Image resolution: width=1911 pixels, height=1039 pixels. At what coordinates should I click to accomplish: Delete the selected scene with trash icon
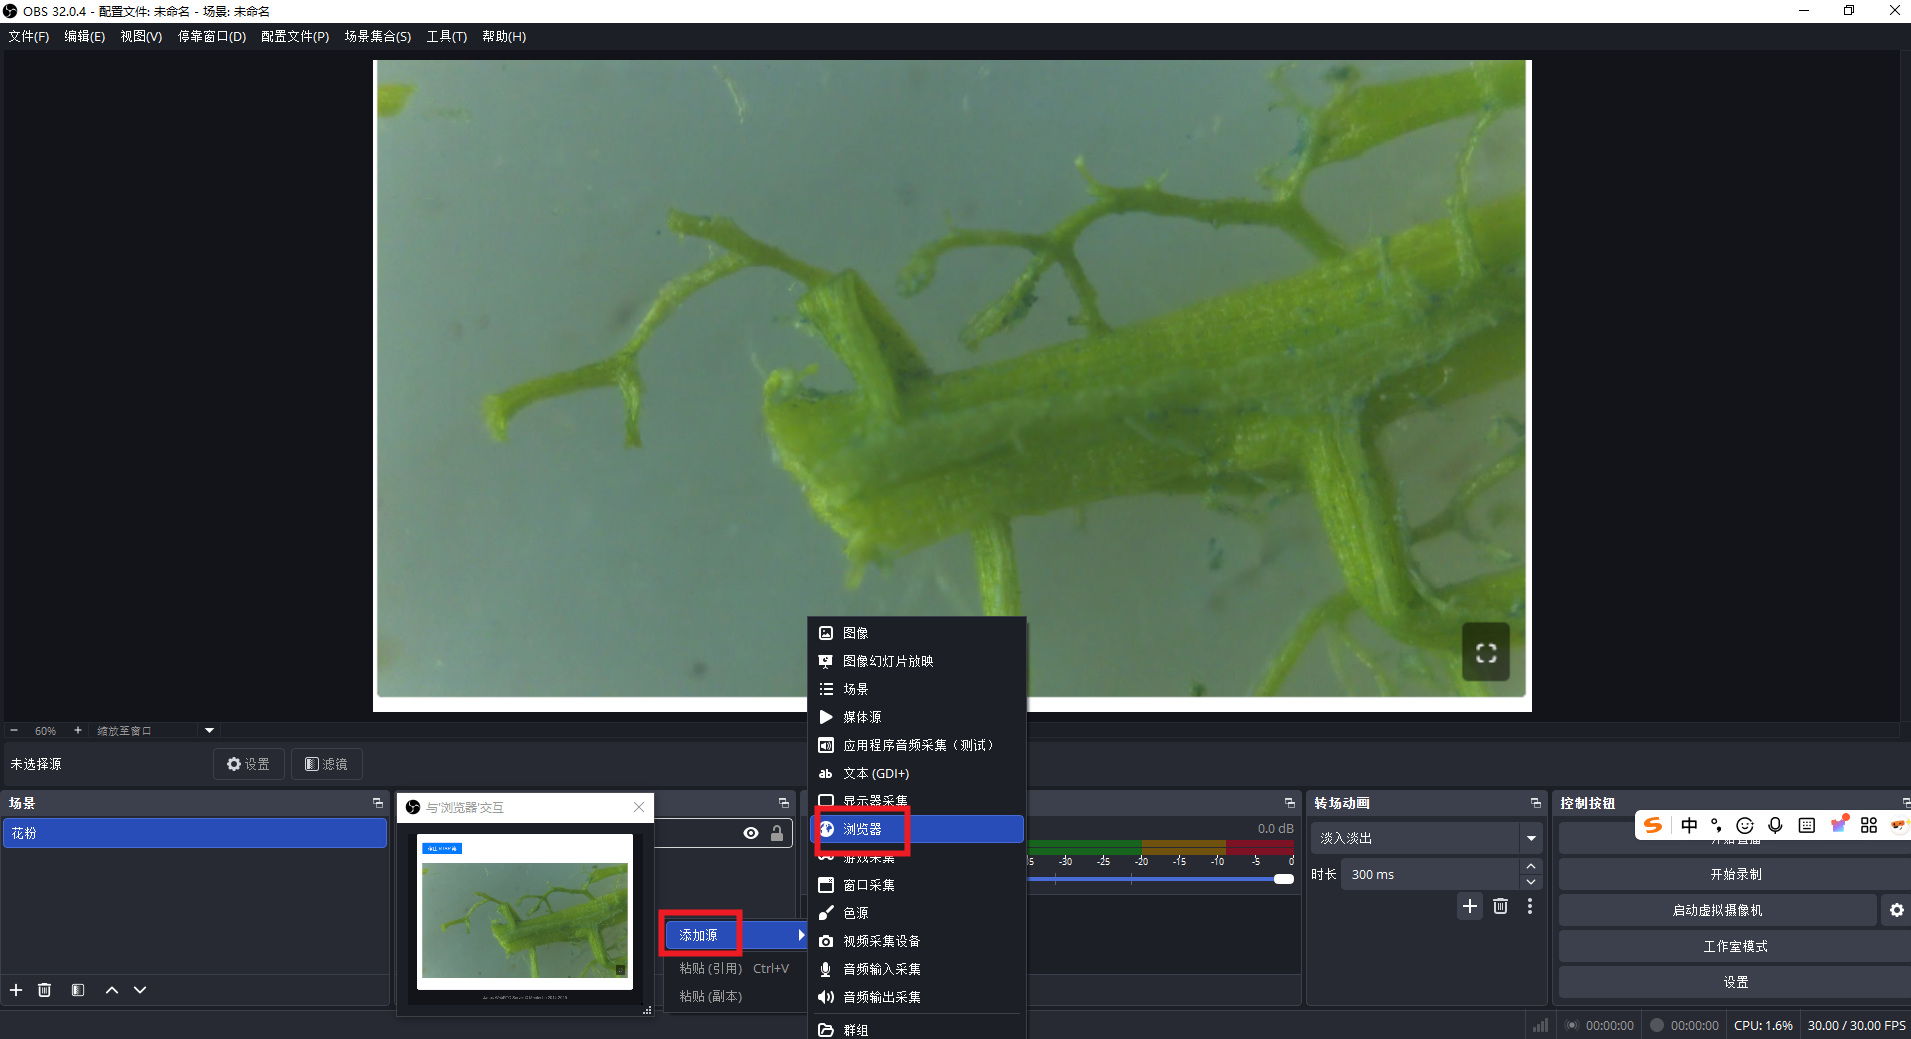click(x=45, y=990)
